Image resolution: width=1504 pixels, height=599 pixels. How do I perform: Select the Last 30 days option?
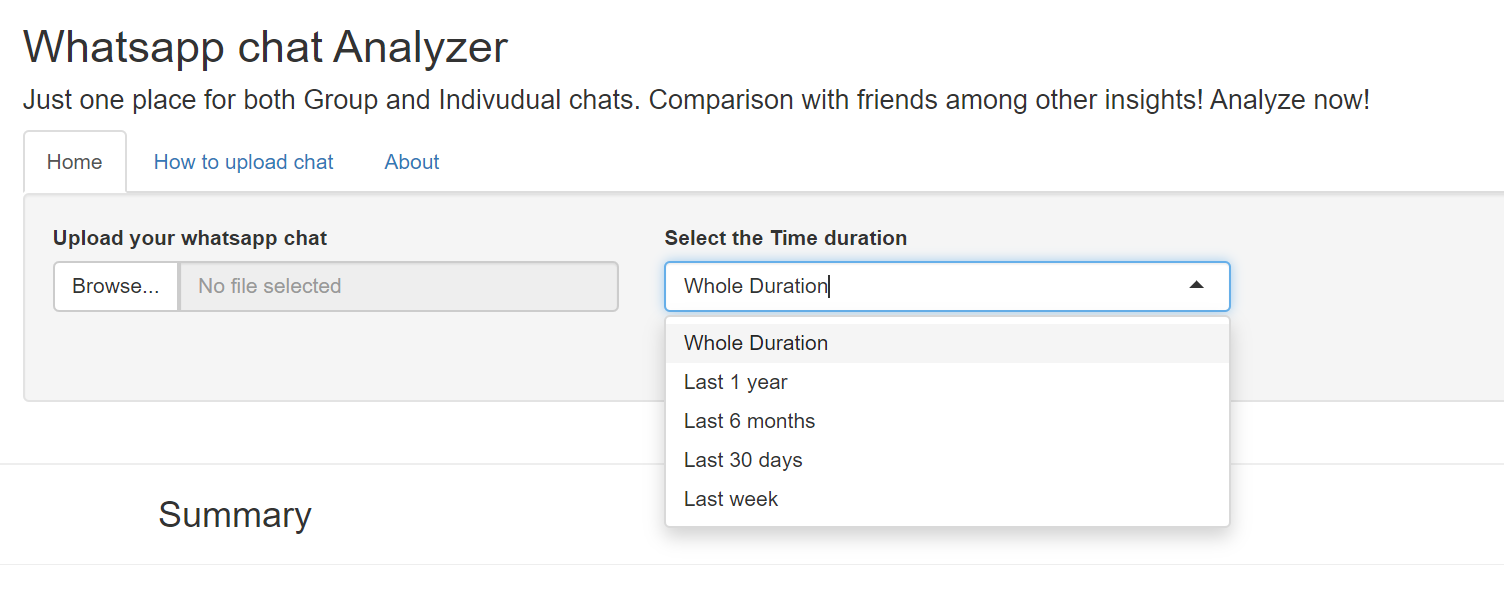(743, 460)
